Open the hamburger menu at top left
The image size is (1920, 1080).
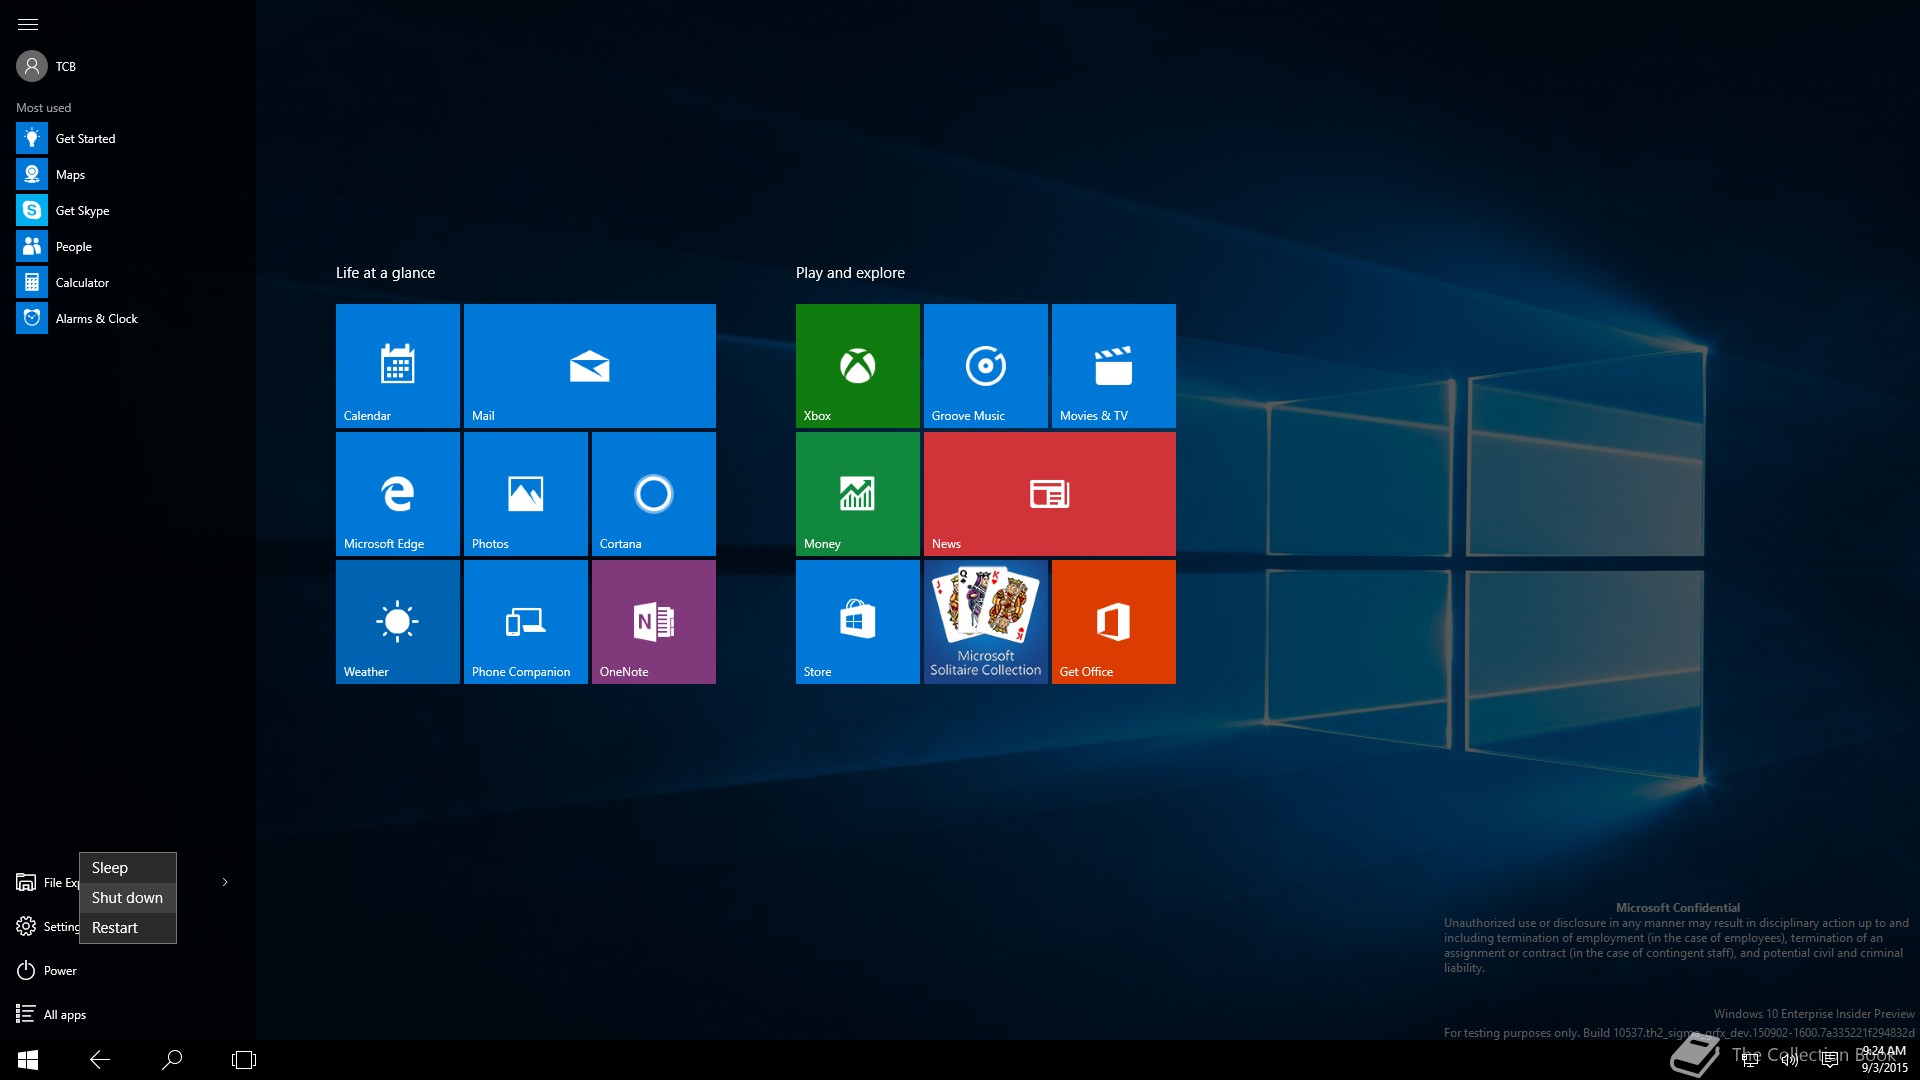pos(28,24)
